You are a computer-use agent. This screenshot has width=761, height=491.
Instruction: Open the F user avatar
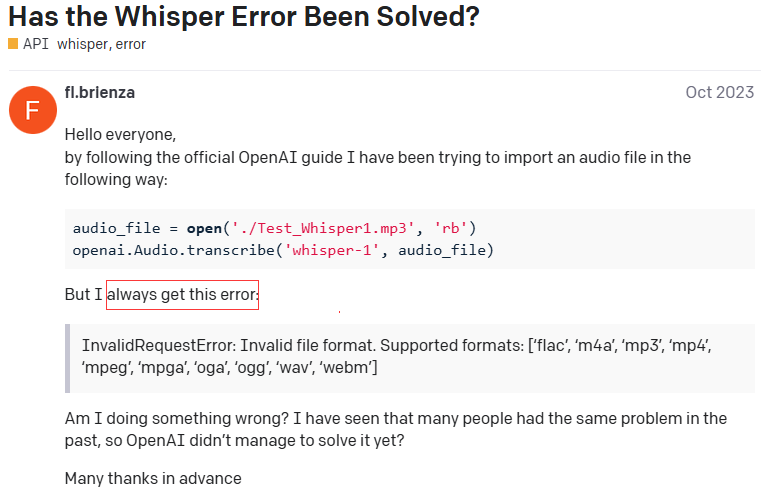click(31, 110)
